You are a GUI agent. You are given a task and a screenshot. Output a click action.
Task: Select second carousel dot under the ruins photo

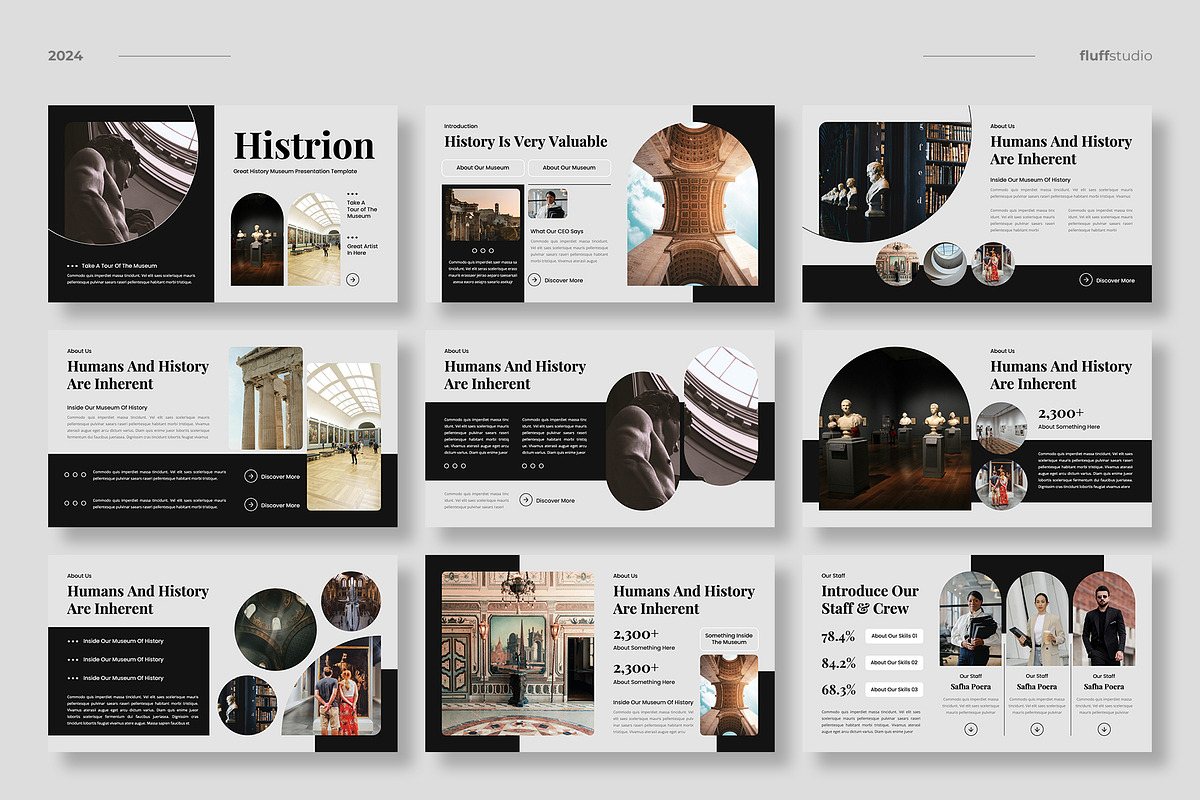tap(483, 250)
